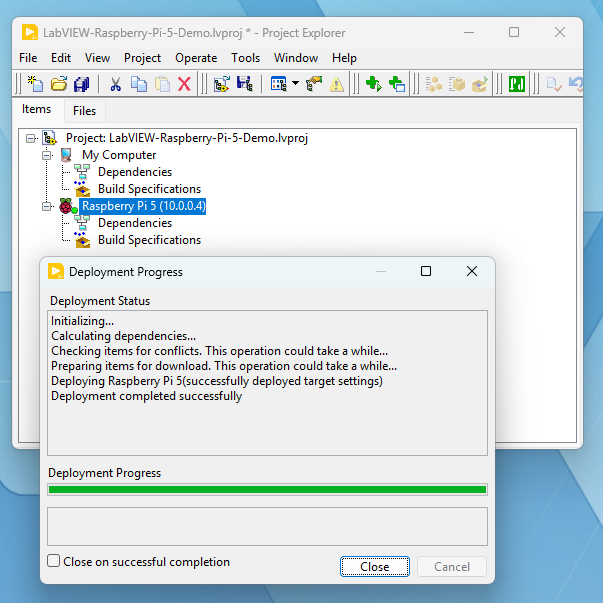Viewport: 603px width, 603px height.
Task: Click the Open folder toolbar icon
Action: (x=58, y=84)
